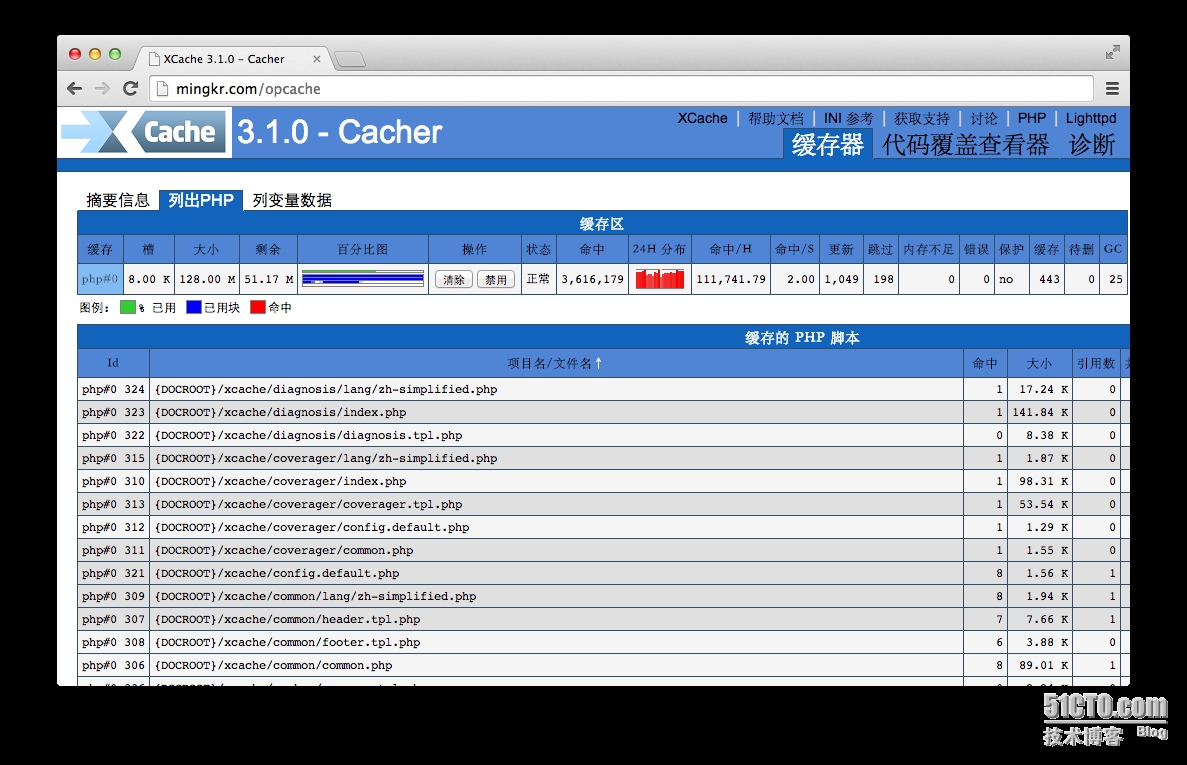Select row xcache/coverager/index.php

[x=603, y=481]
